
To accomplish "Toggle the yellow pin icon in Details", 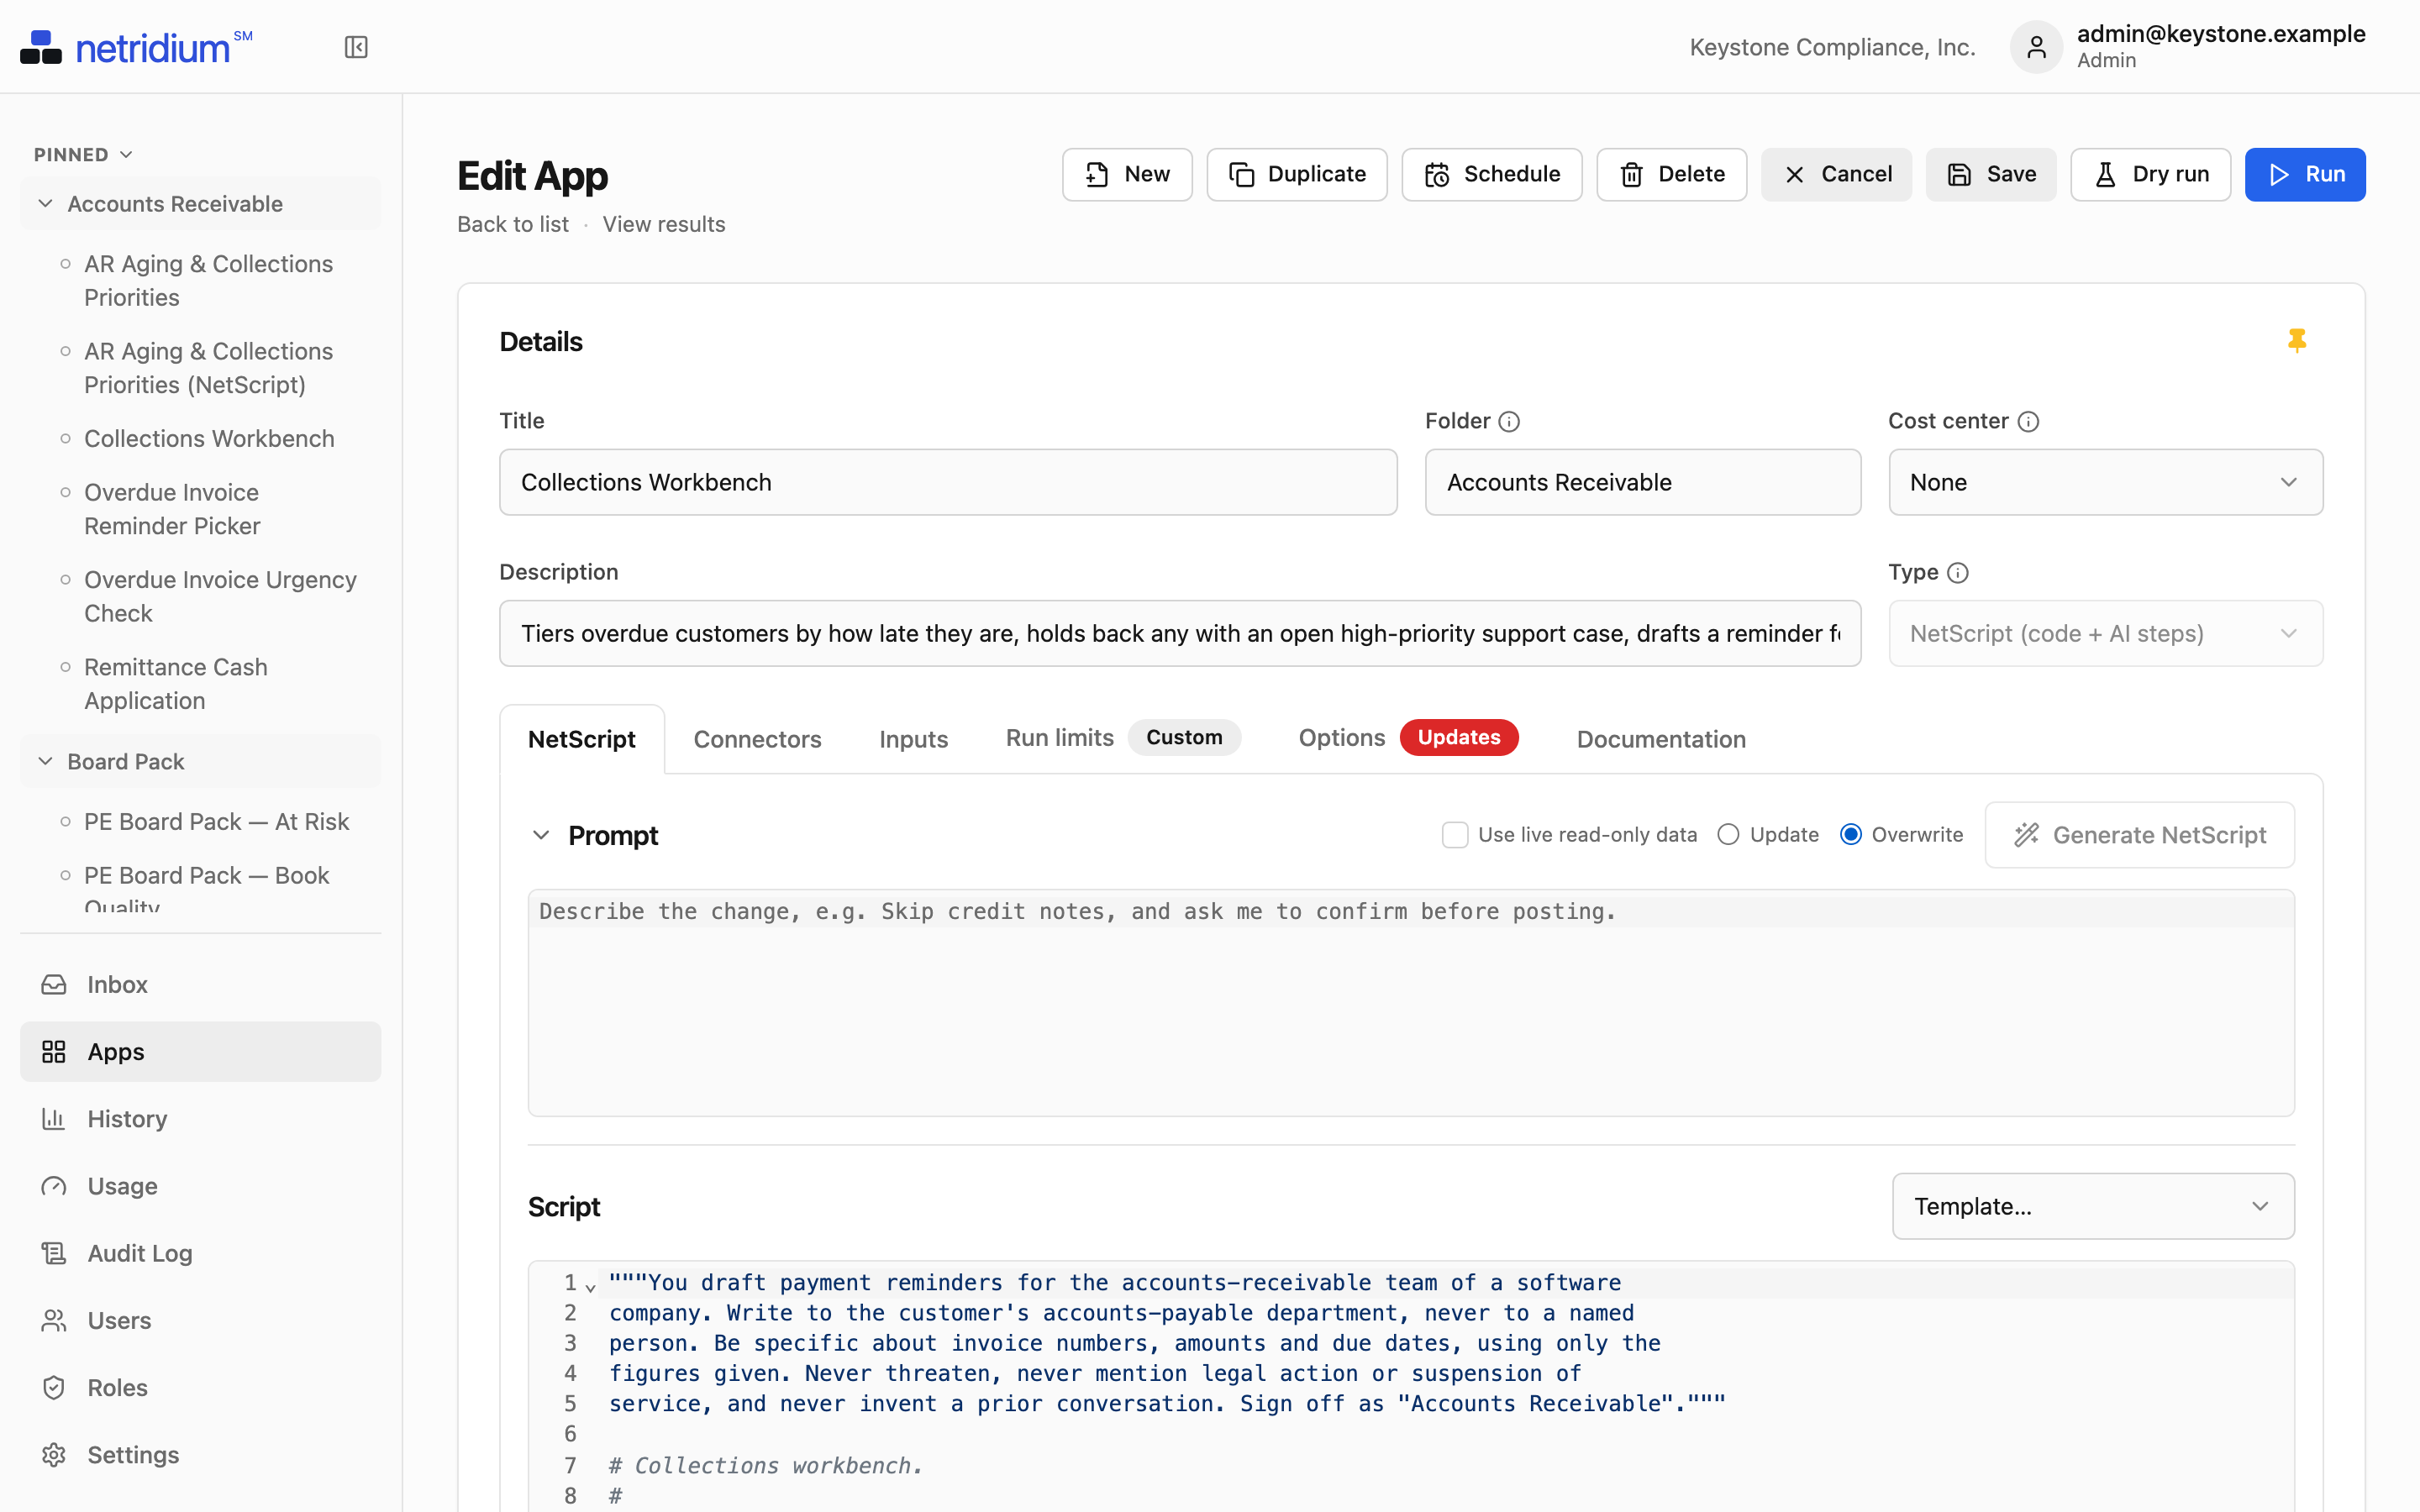I will pos(2297,341).
